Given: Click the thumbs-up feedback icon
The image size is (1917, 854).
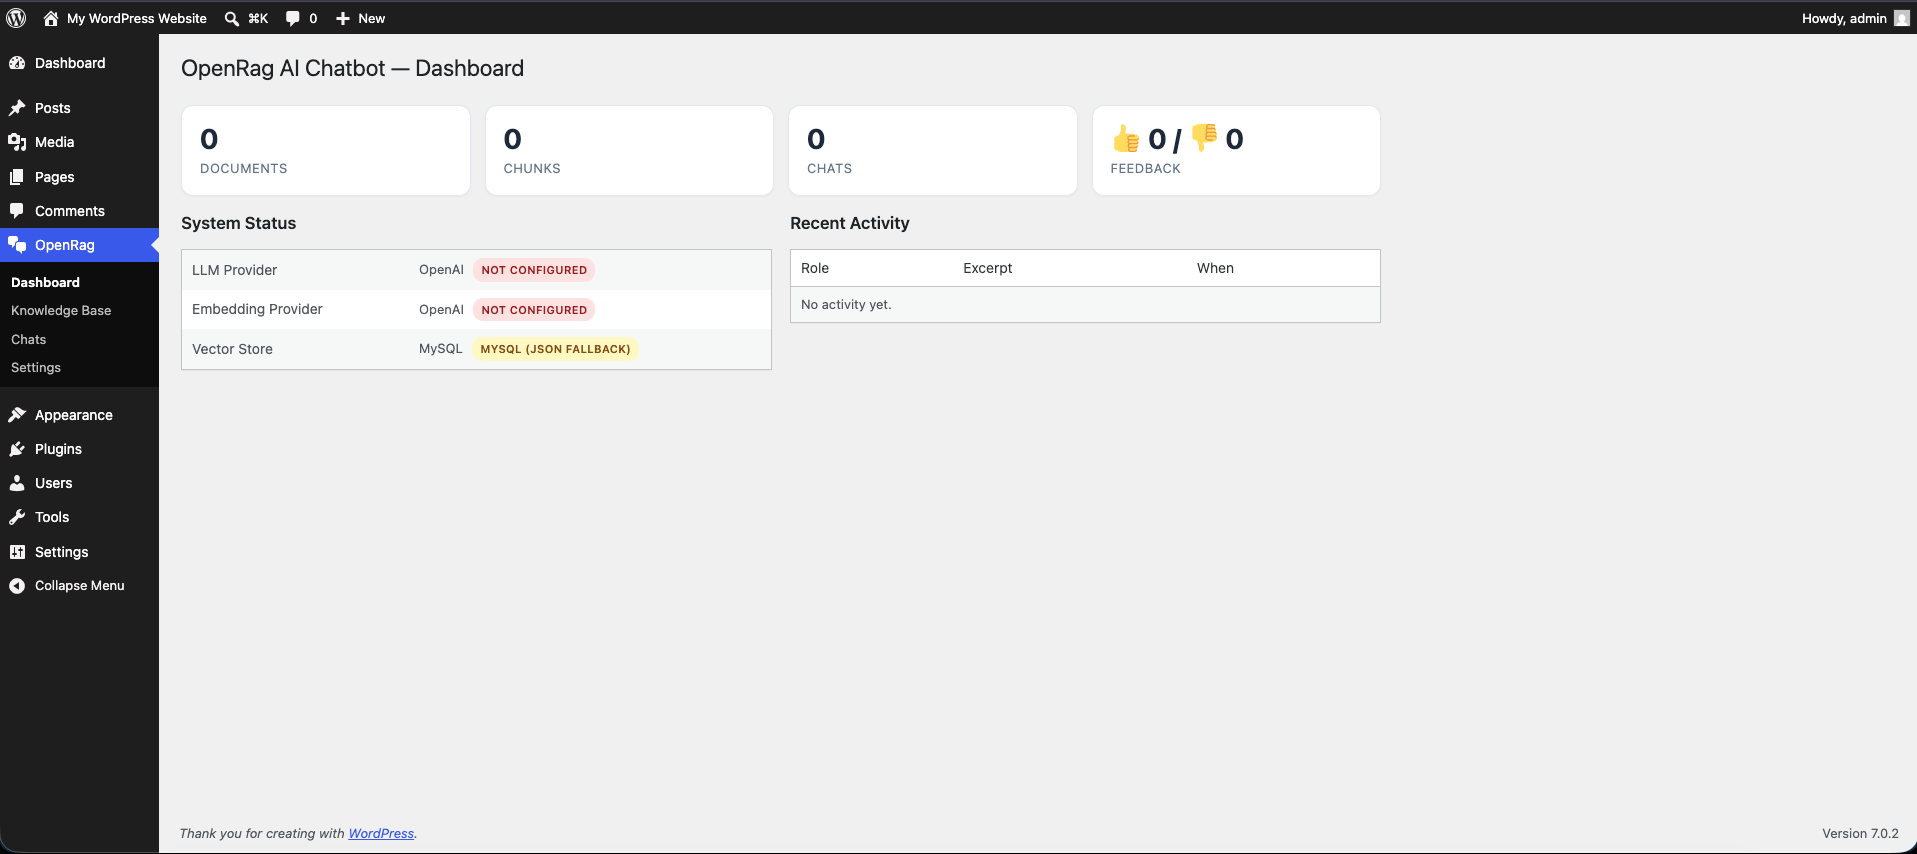Looking at the screenshot, I should tap(1126, 139).
